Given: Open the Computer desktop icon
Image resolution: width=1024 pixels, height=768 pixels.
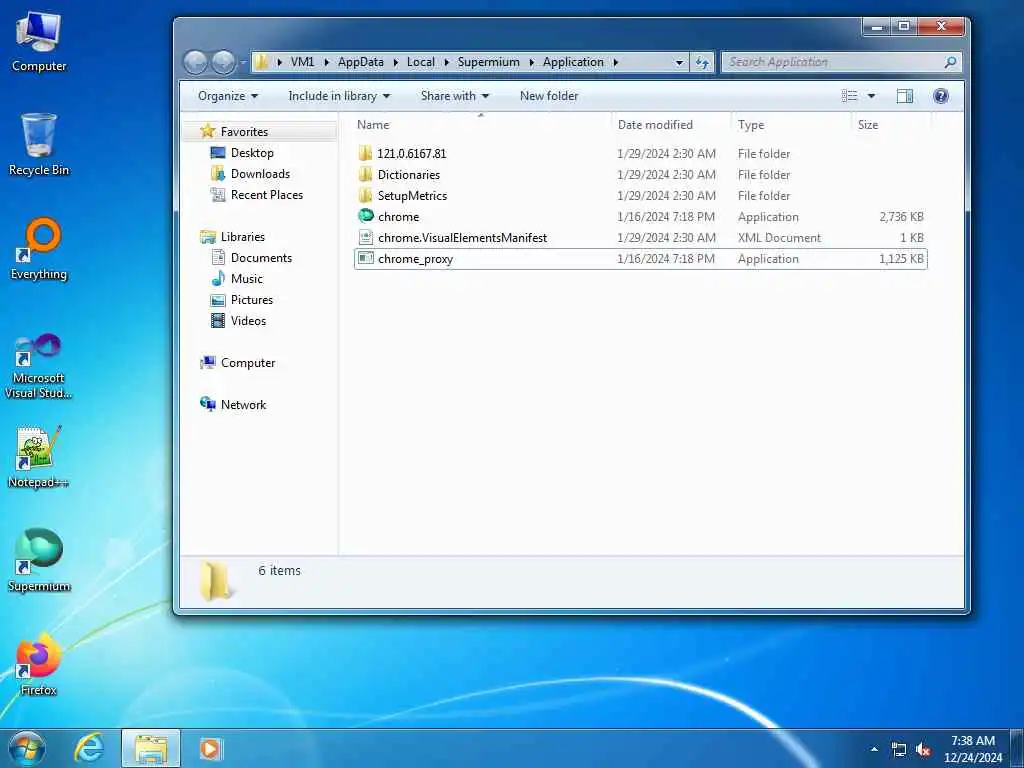Looking at the screenshot, I should click(39, 40).
